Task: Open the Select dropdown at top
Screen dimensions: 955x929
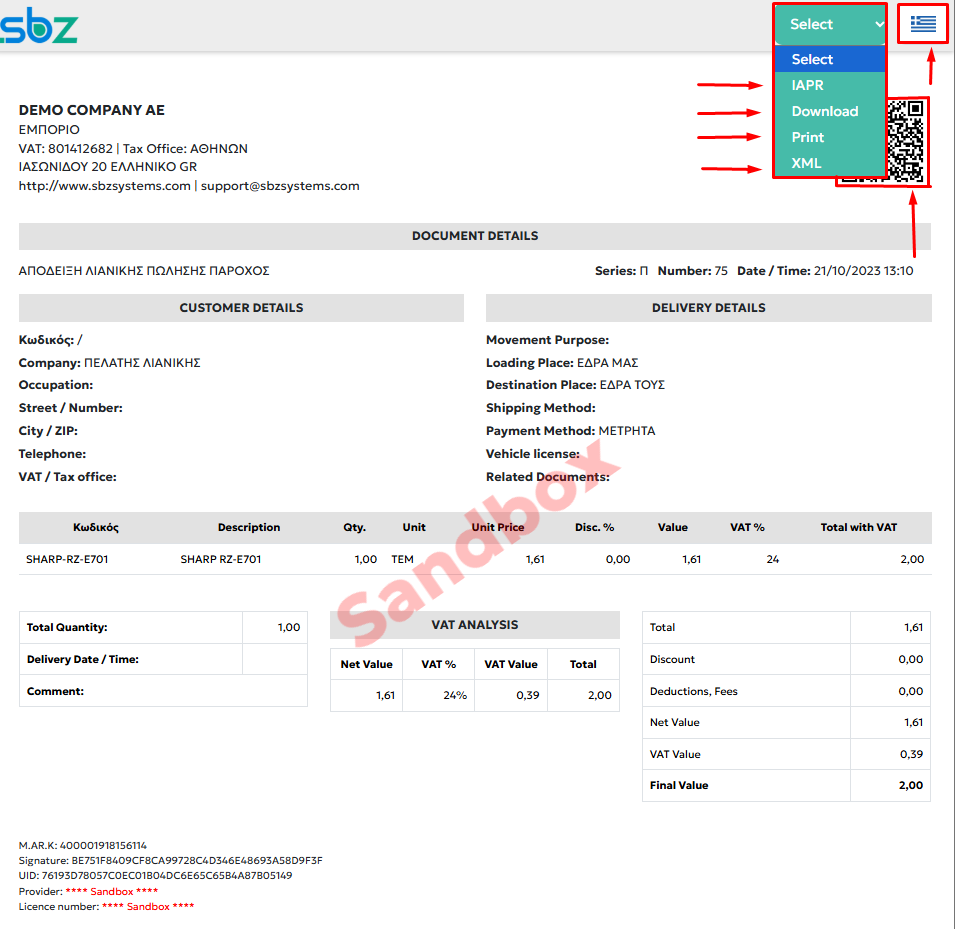Action: point(830,24)
